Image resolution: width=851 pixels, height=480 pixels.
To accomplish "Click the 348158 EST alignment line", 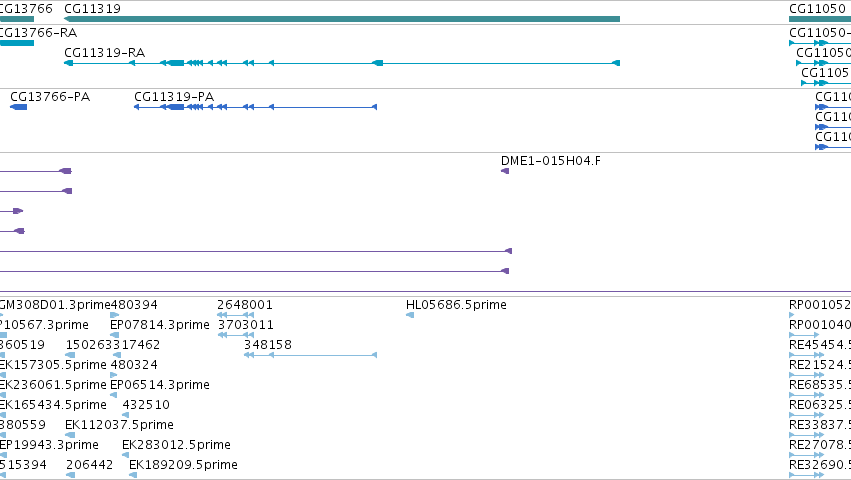I will 310,355.
